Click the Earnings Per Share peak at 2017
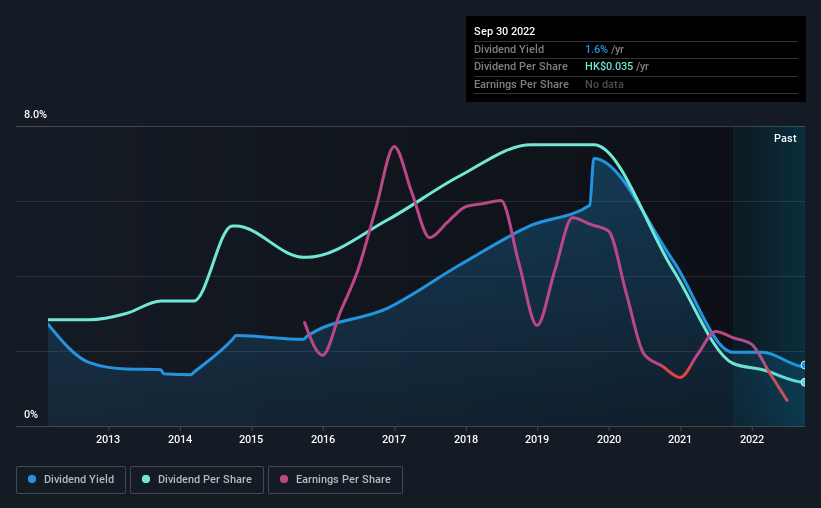Screen dimensions: 821x508 394,147
